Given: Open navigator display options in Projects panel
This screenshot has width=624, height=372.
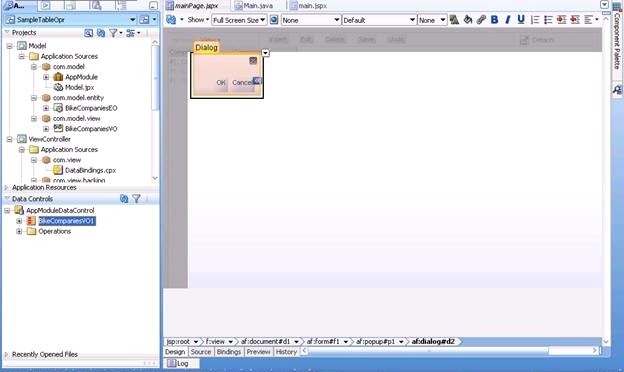Looking at the screenshot, I should (133, 33).
